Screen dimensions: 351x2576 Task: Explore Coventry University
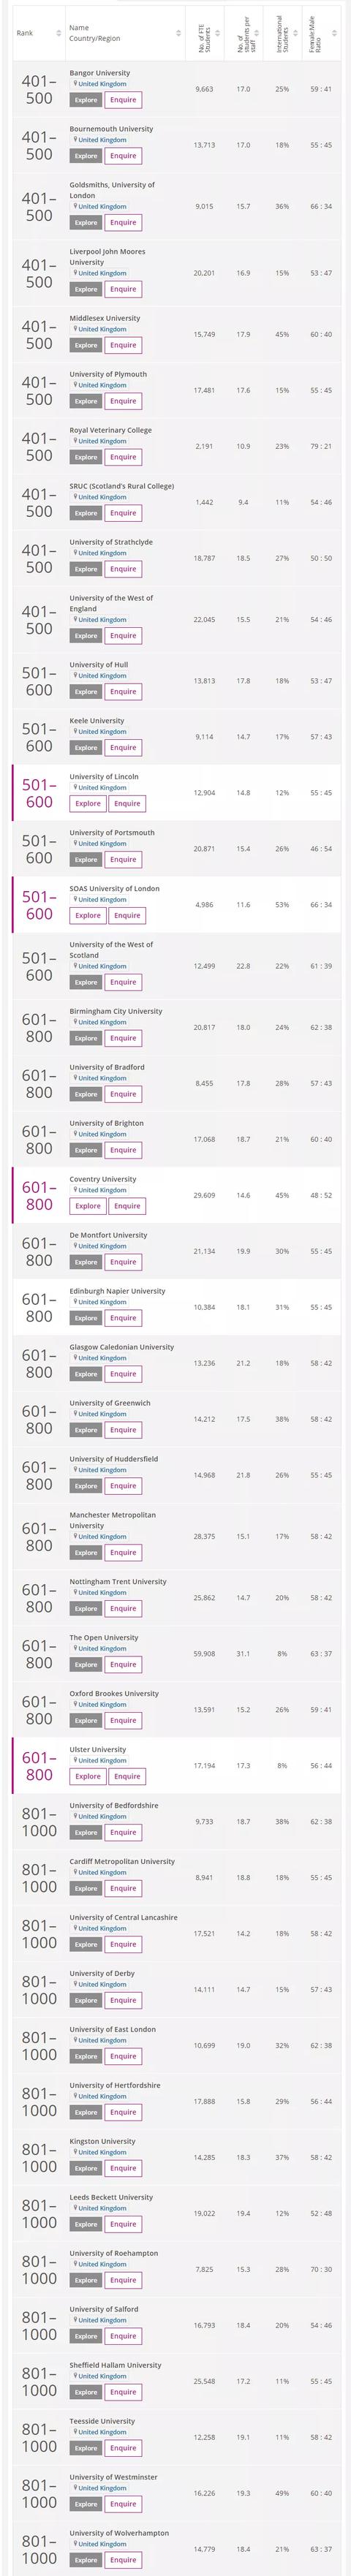pyautogui.click(x=88, y=1207)
